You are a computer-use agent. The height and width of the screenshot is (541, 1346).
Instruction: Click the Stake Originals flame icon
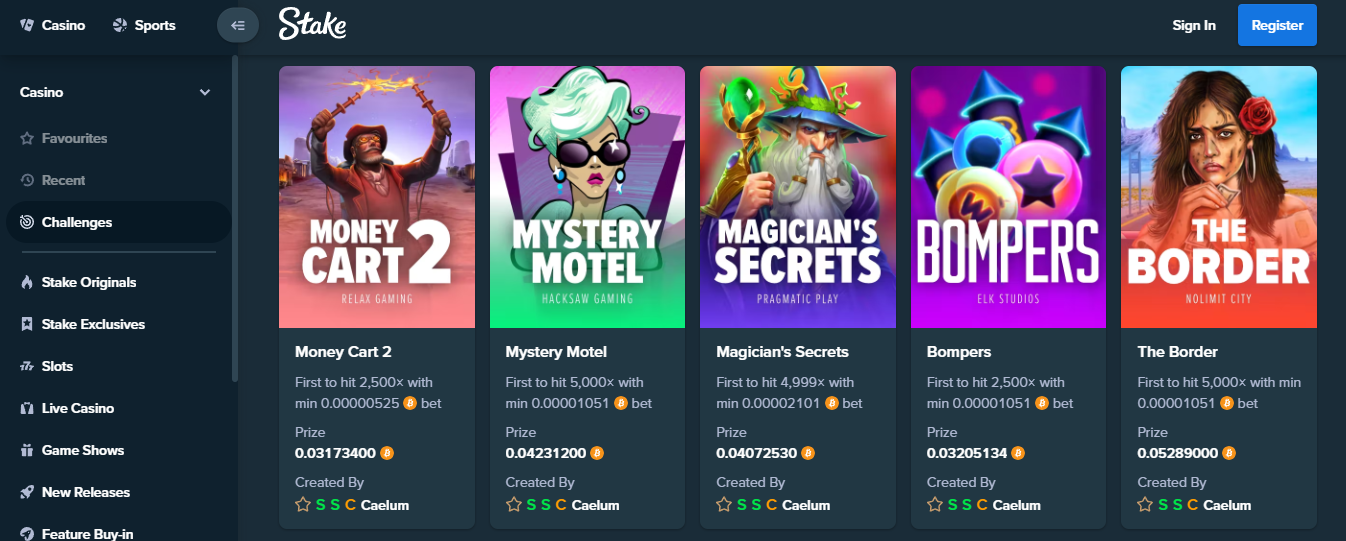(x=27, y=282)
